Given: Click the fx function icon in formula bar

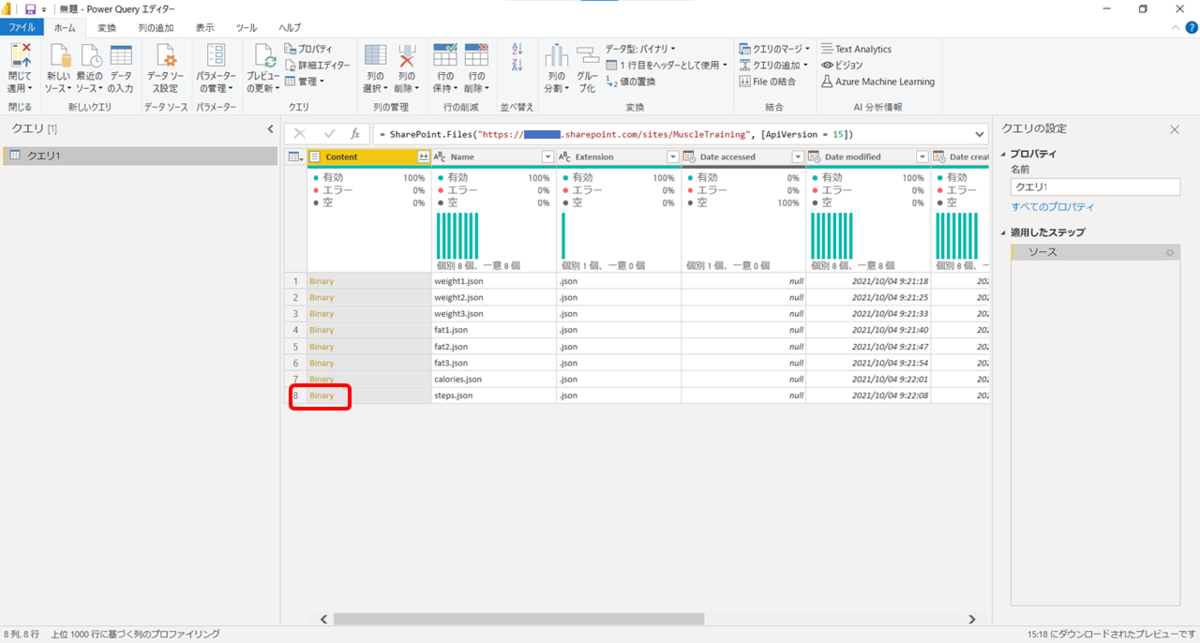Looking at the screenshot, I should coord(355,134).
